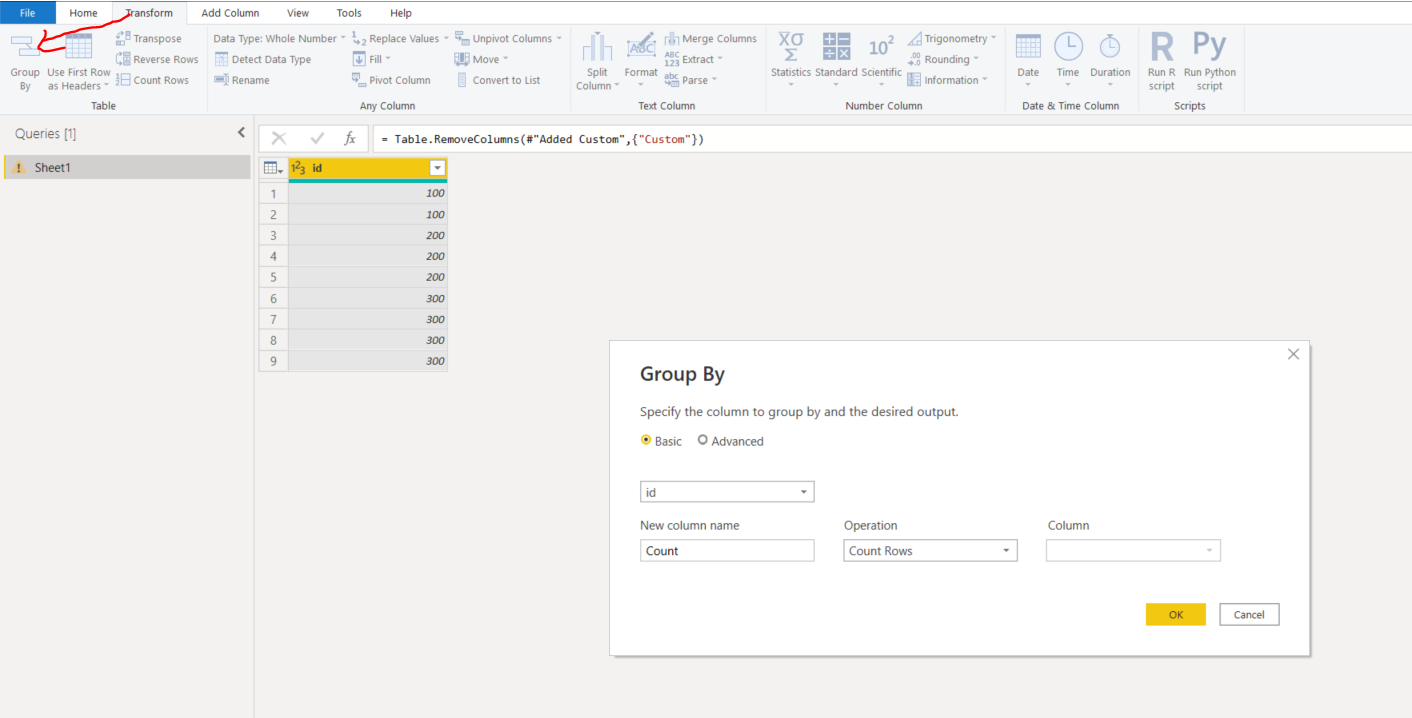Image resolution: width=1412 pixels, height=718 pixels.
Task: Open the Rounding dropdown
Action: point(942,59)
